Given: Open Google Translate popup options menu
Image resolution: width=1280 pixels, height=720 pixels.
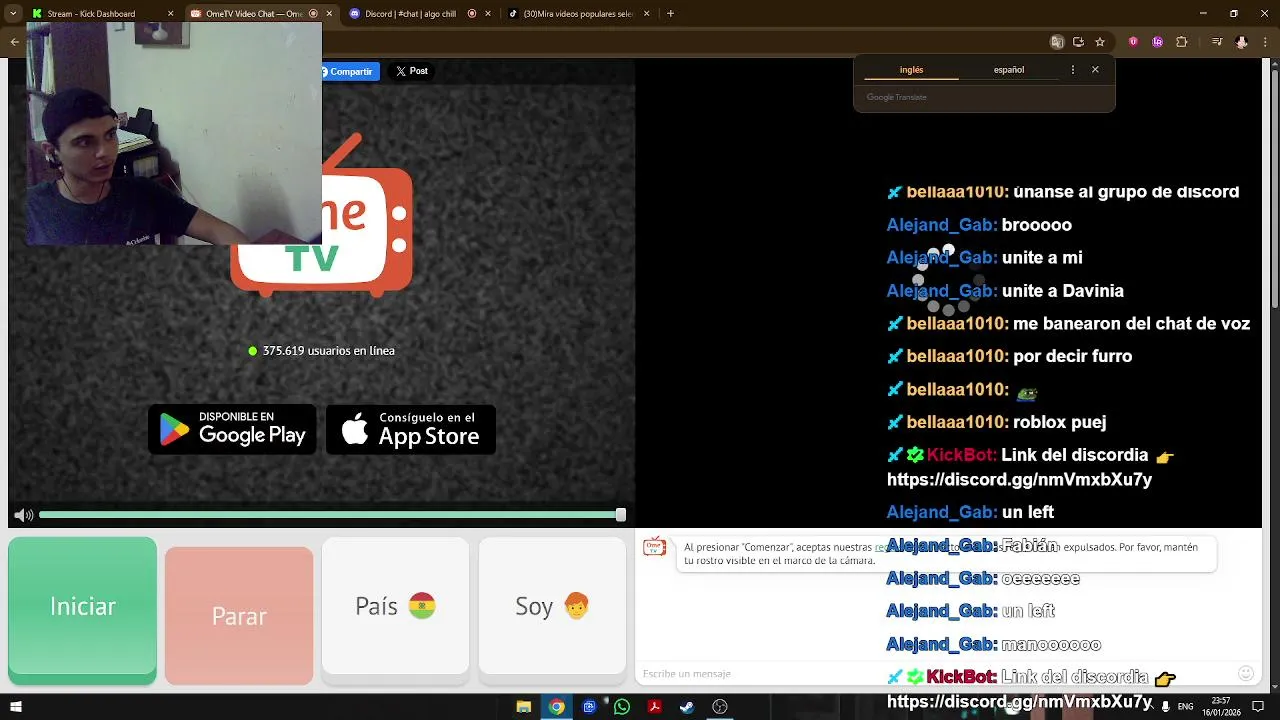Looking at the screenshot, I should (1072, 70).
